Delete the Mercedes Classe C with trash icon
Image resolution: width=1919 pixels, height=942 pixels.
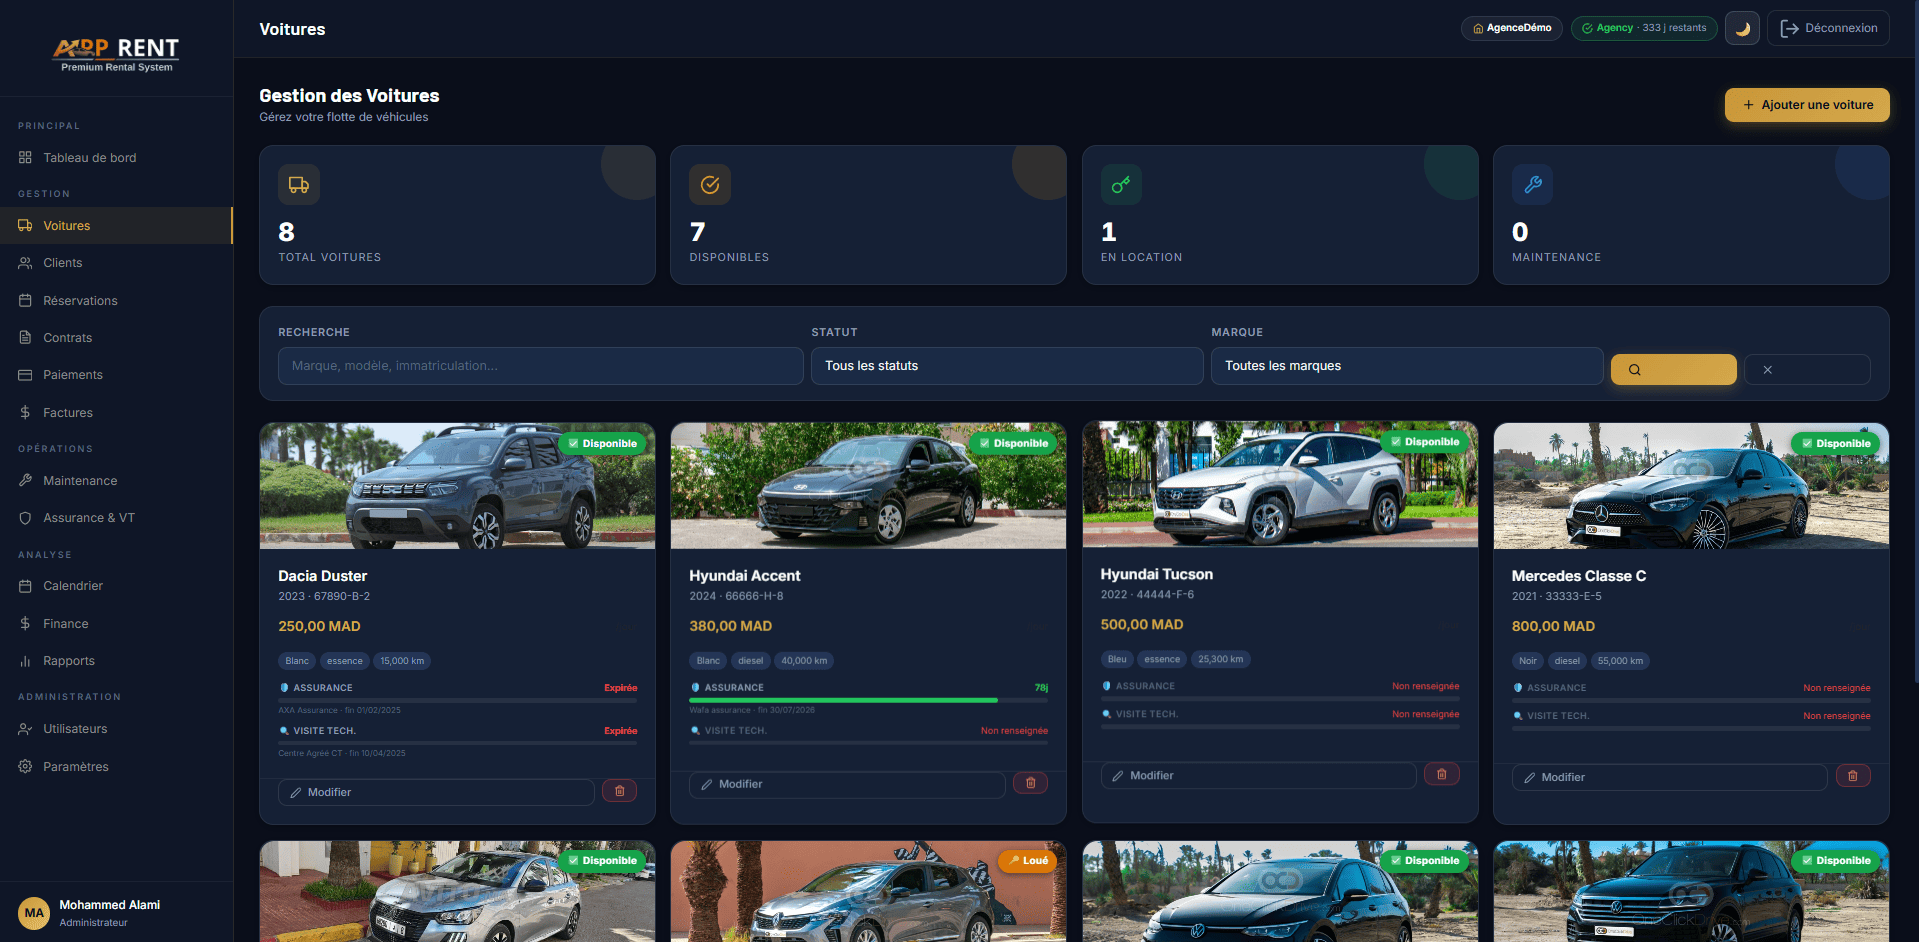[x=1853, y=776]
